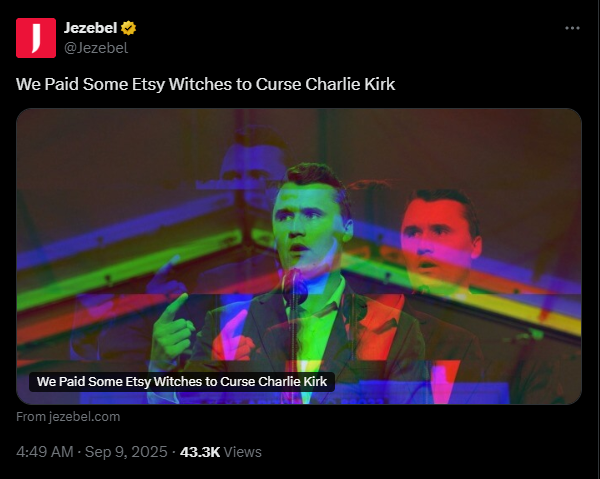Click the Sep 9, 2025 date link
This screenshot has height=479, width=600.
[126, 452]
